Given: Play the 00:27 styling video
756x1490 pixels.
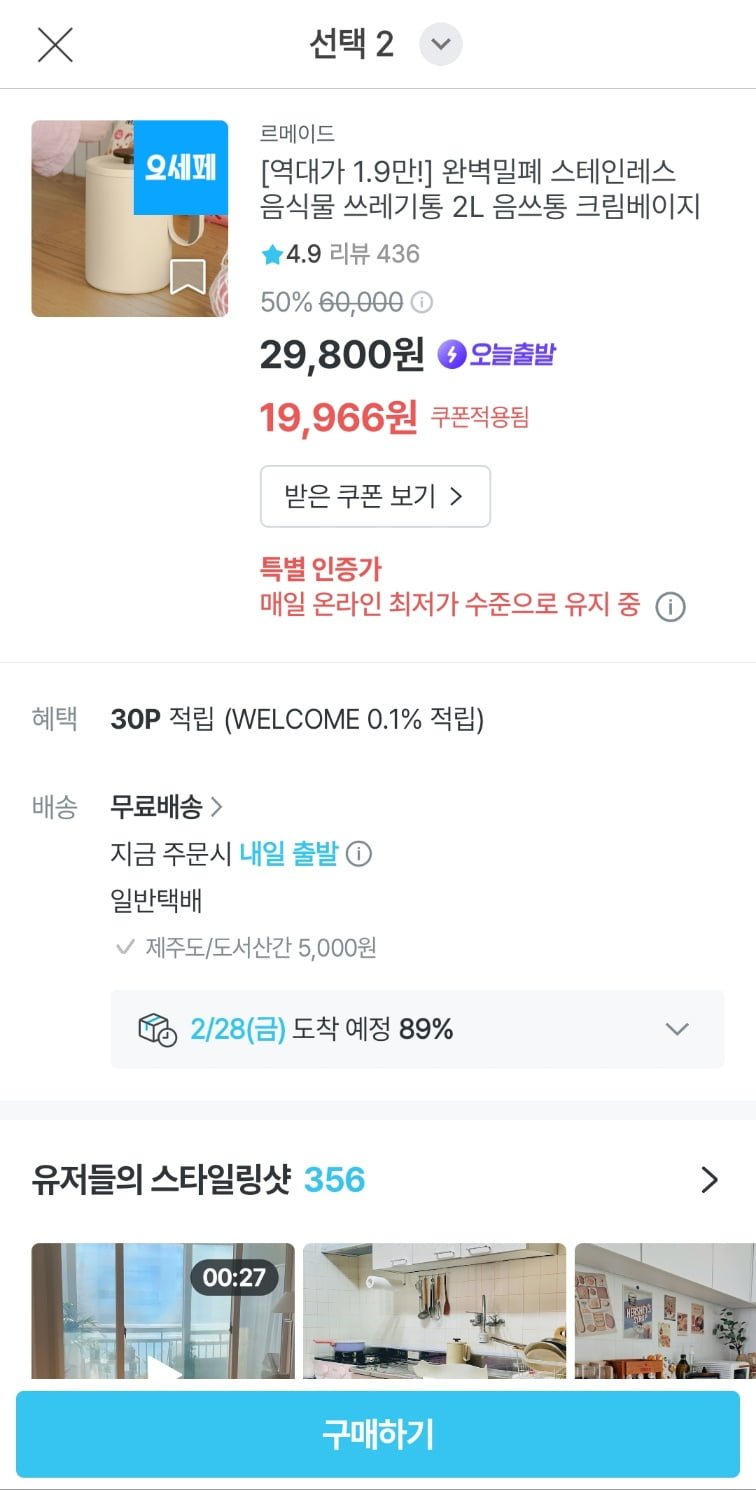Looking at the screenshot, I should point(163,1312).
